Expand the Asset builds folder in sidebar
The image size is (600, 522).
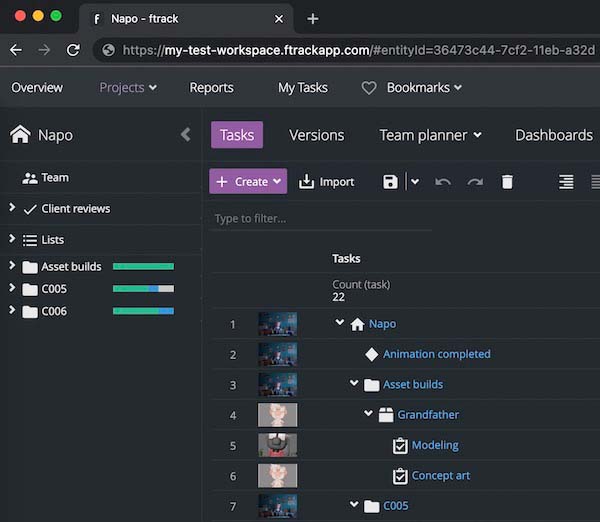click(x=12, y=266)
